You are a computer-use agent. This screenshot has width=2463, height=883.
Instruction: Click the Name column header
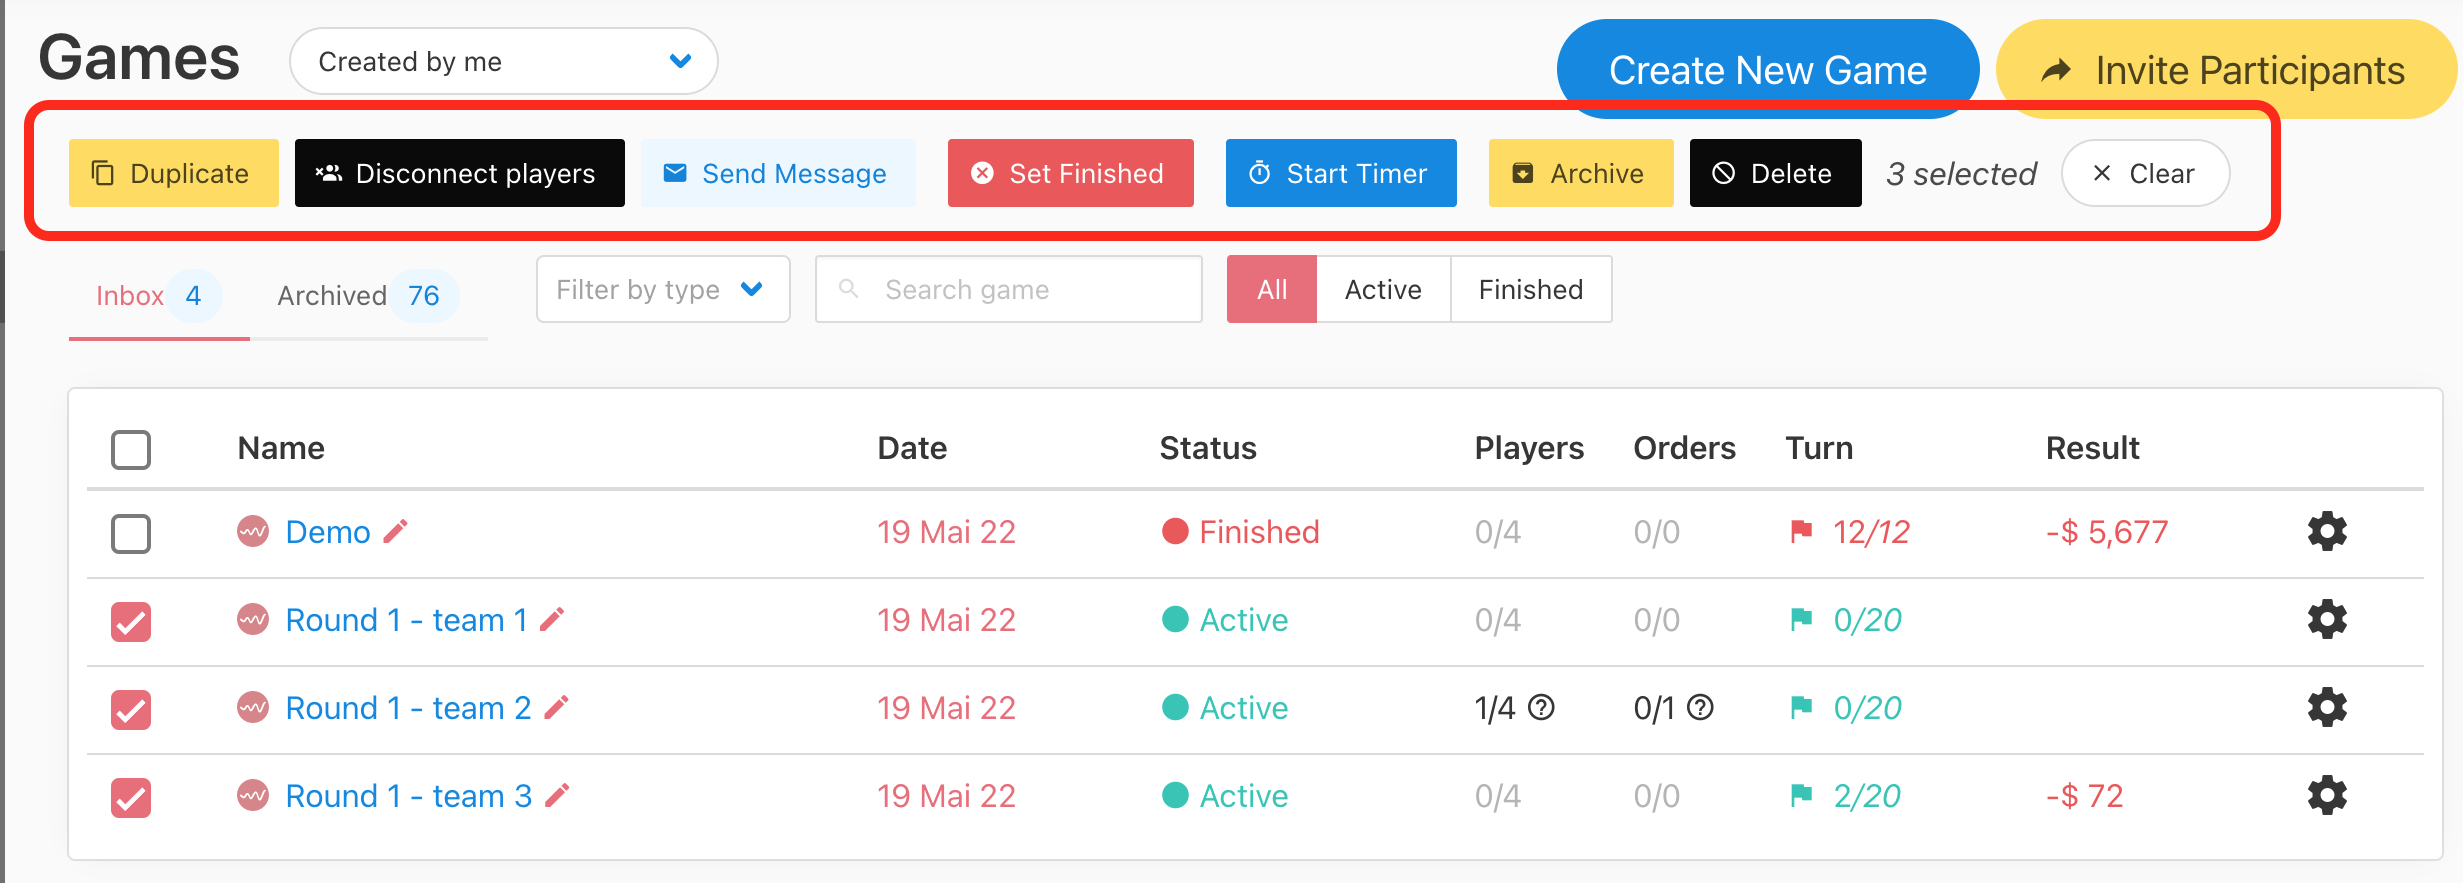[x=281, y=448]
